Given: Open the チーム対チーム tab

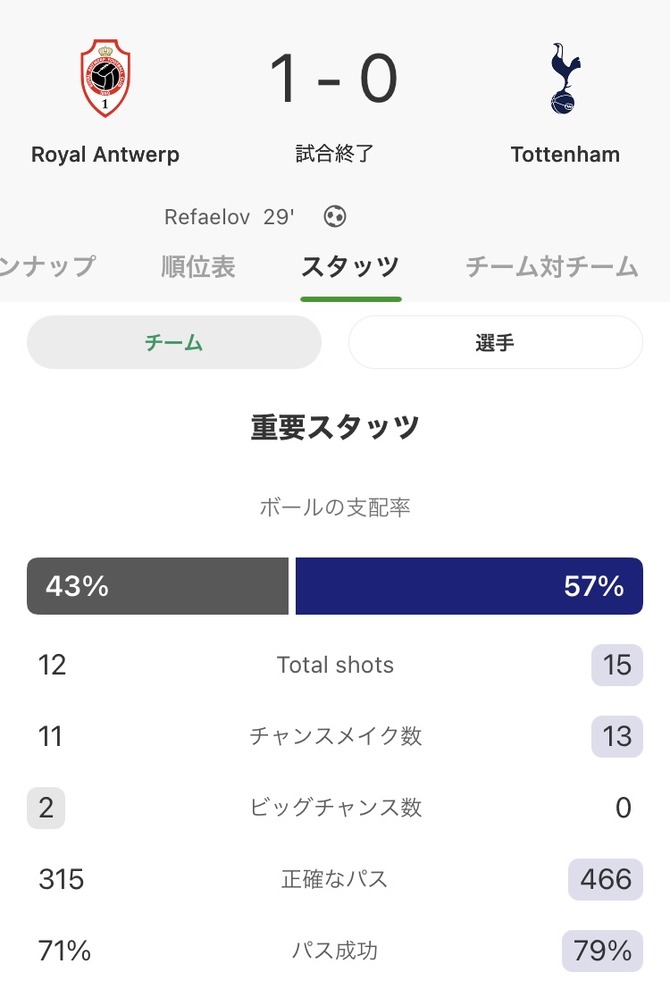Looking at the screenshot, I should coord(552,266).
